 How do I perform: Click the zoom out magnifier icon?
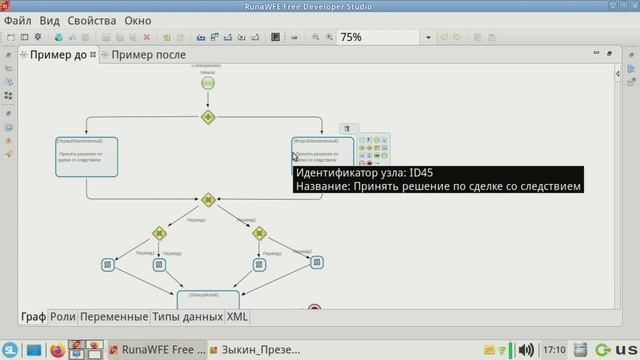[316, 37]
